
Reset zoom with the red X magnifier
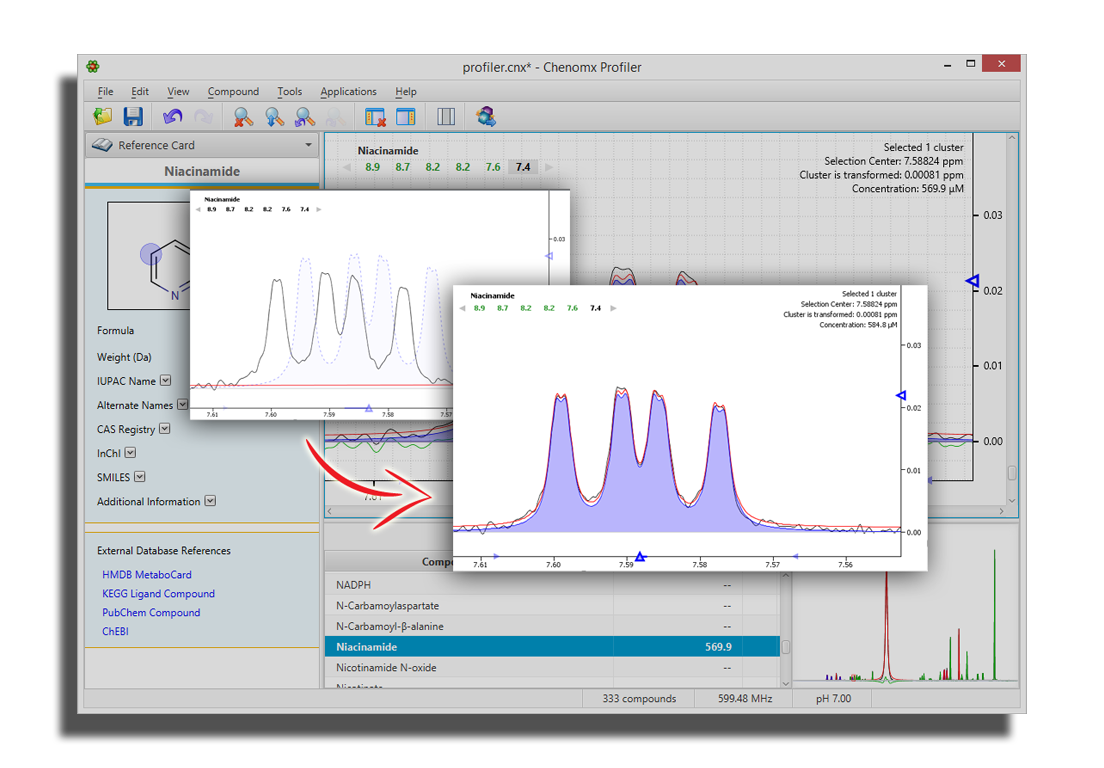244,116
